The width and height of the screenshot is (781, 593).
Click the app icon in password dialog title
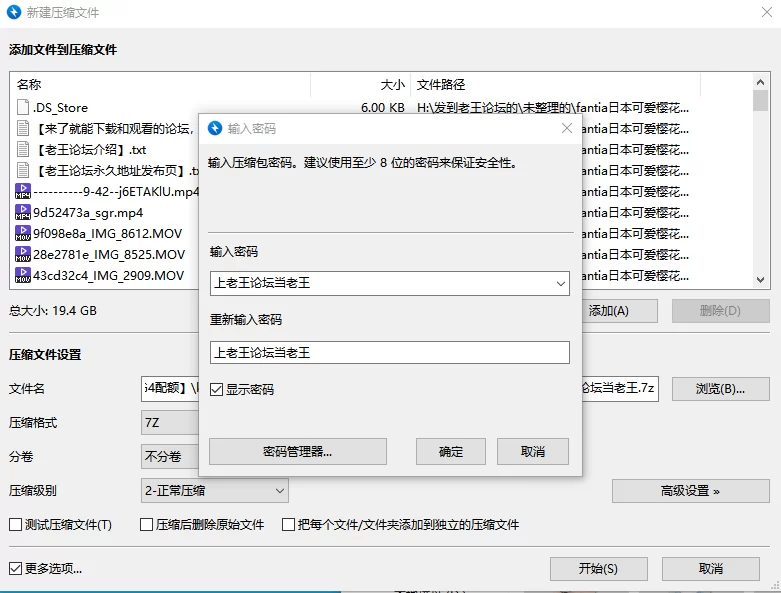[x=214, y=128]
